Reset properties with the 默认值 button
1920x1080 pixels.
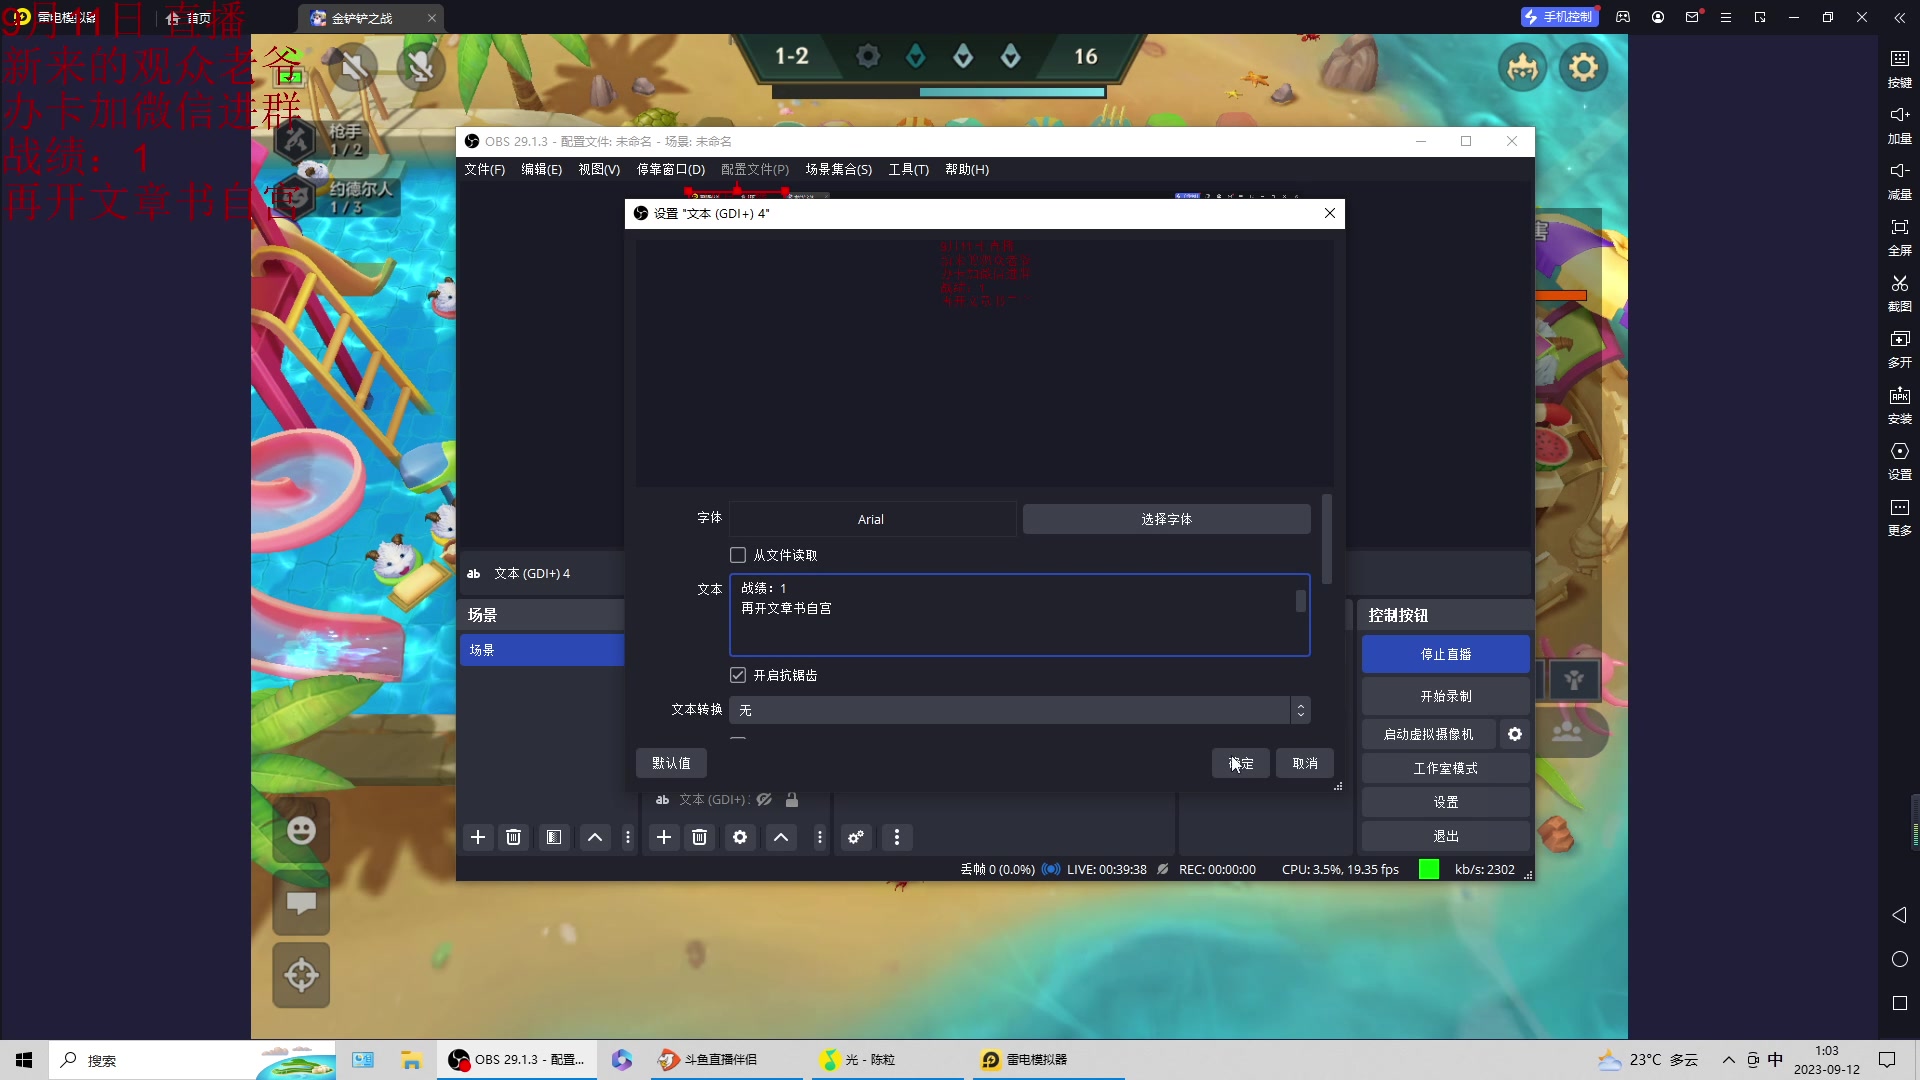pyautogui.click(x=671, y=763)
